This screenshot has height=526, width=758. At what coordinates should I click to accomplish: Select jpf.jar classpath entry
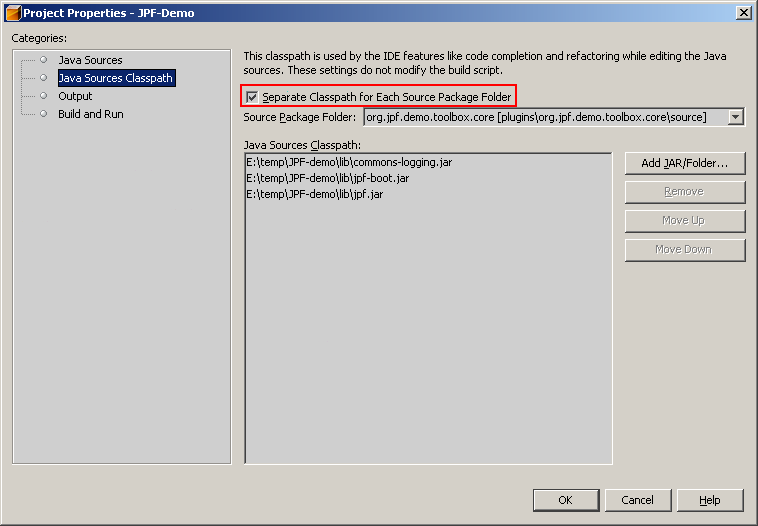(x=314, y=194)
